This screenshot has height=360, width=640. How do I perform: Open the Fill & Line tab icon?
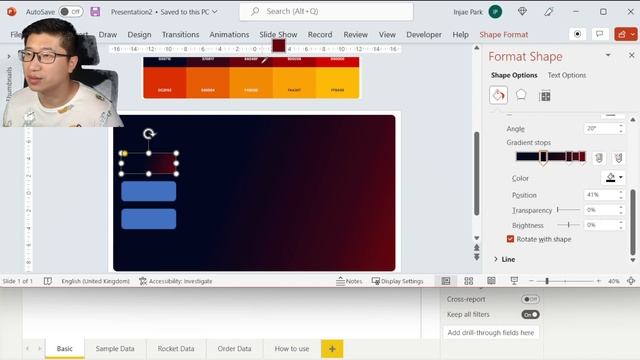pos(498,96)
